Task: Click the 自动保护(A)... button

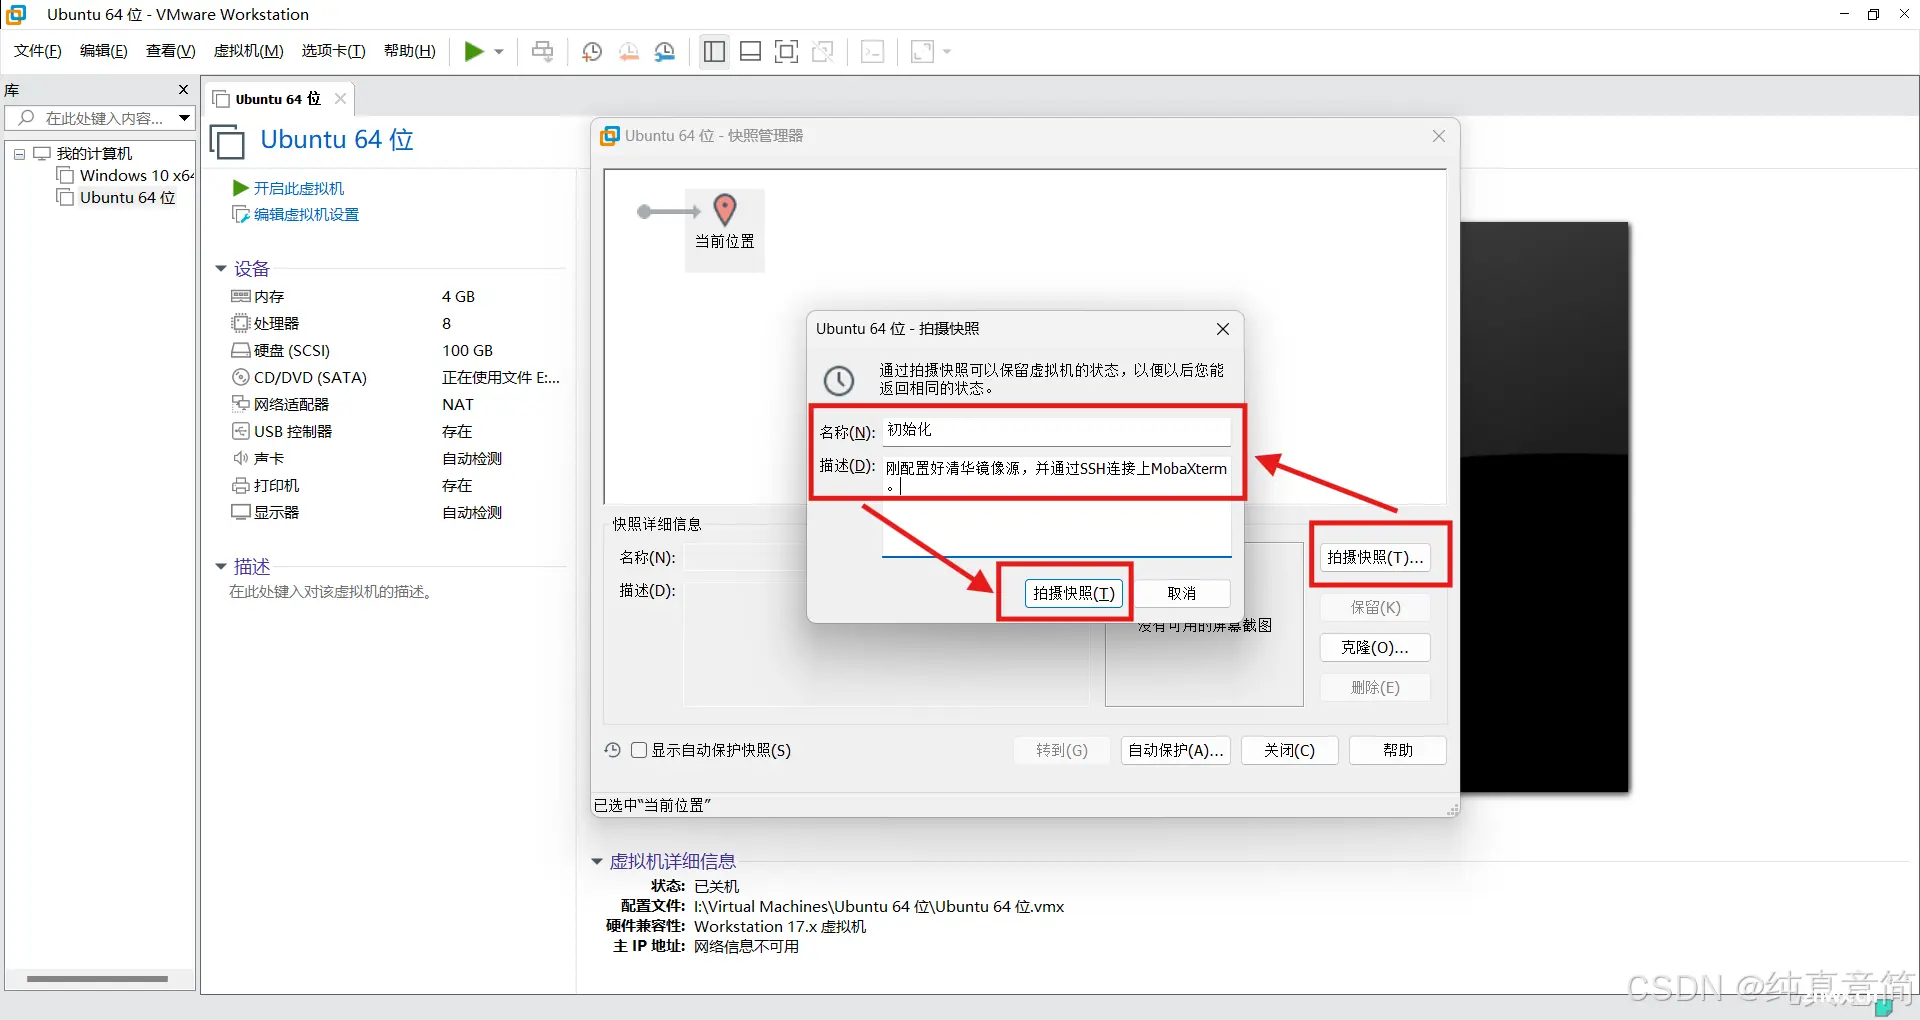Action: point(1176,750)
